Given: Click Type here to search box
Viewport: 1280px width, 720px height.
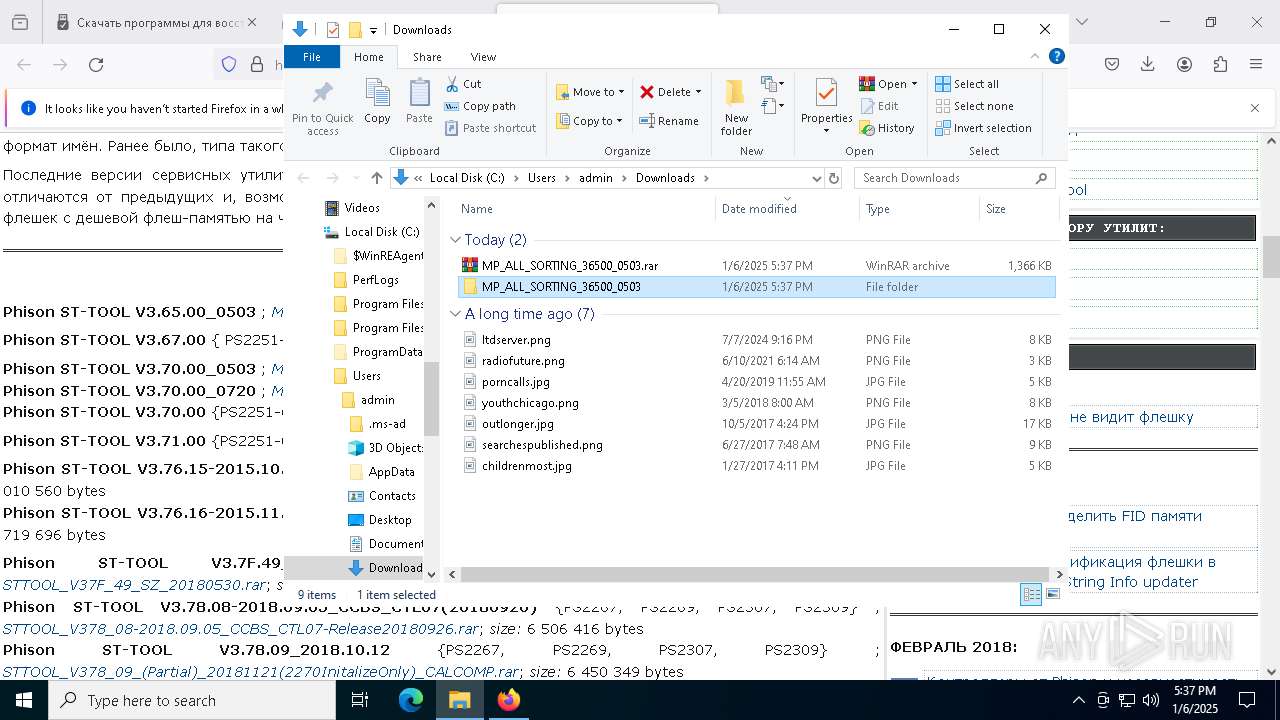Looking at the screenshot, I should coord(192,701).
